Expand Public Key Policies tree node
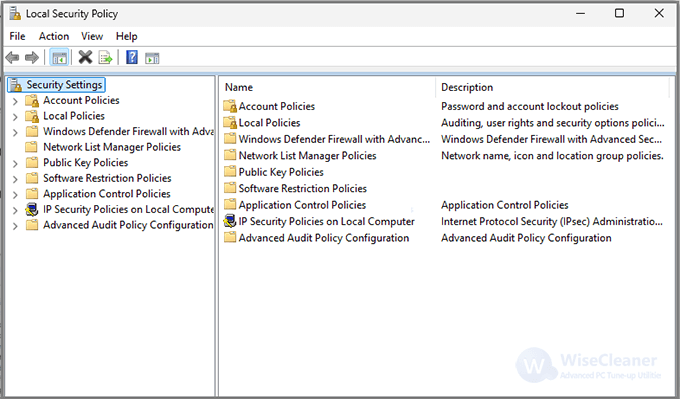Image resolution: width=680 pixels, height=399 pixels. [15, 164]
